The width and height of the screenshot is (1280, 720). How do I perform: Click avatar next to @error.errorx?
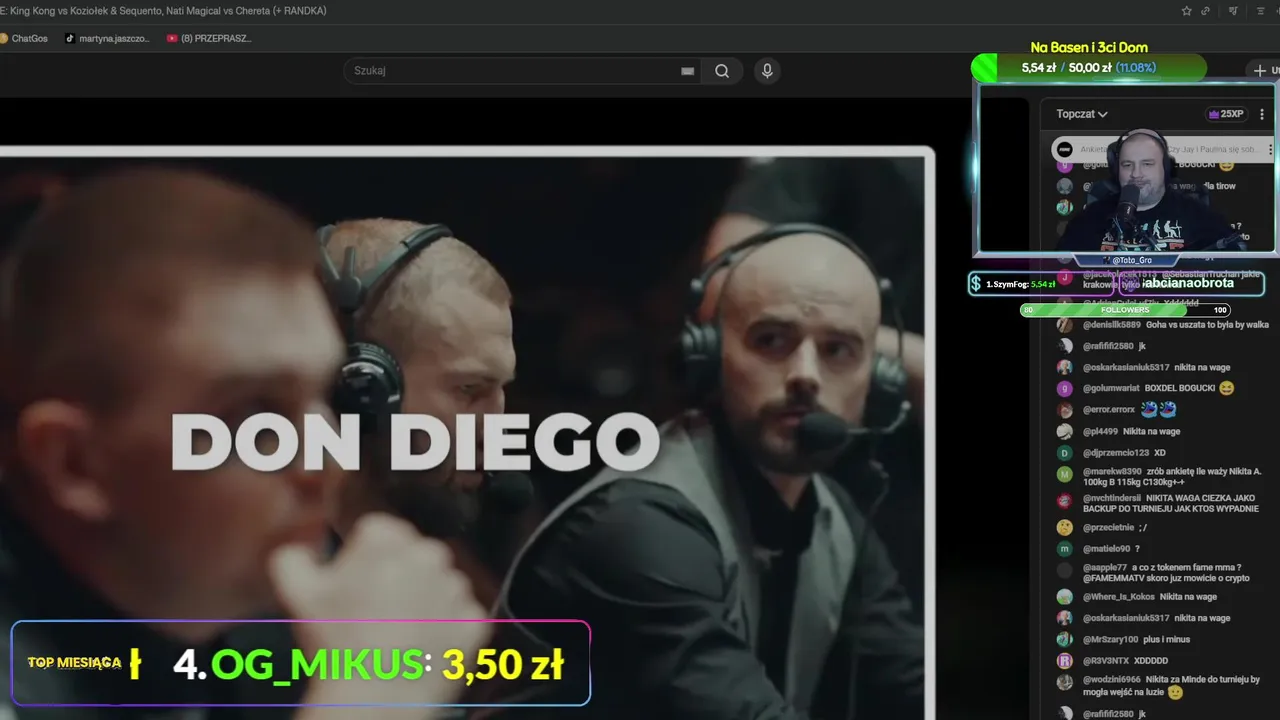(1065, 410)
